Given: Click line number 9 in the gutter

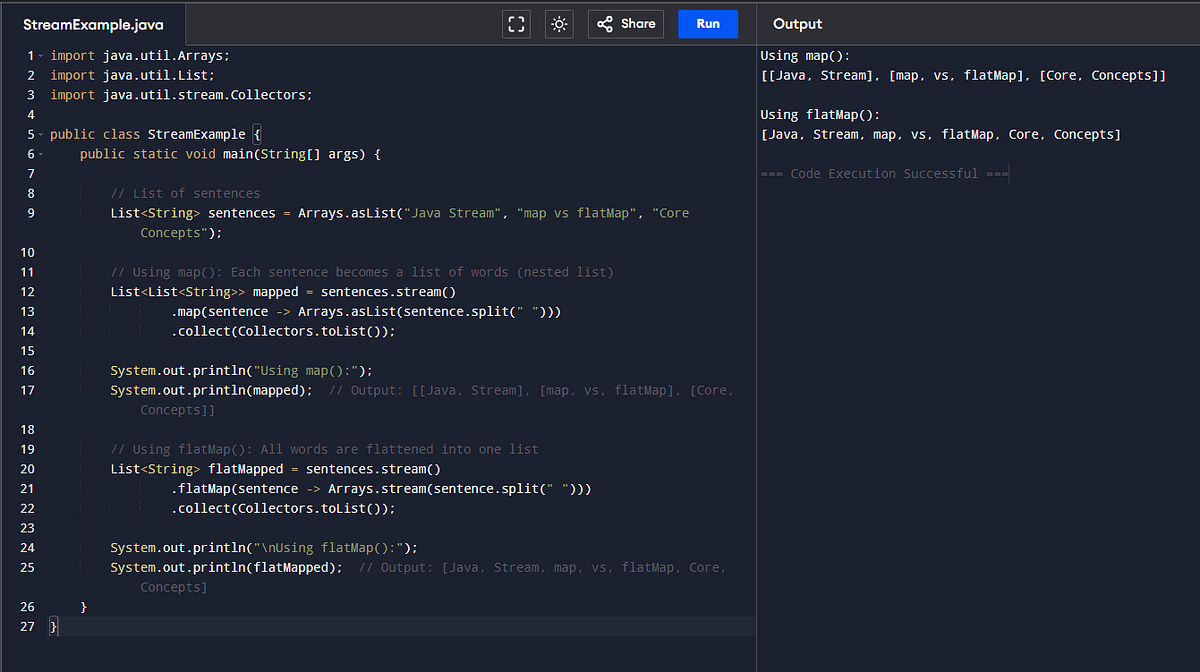Looking at the screenshot, I should point(31,213).
